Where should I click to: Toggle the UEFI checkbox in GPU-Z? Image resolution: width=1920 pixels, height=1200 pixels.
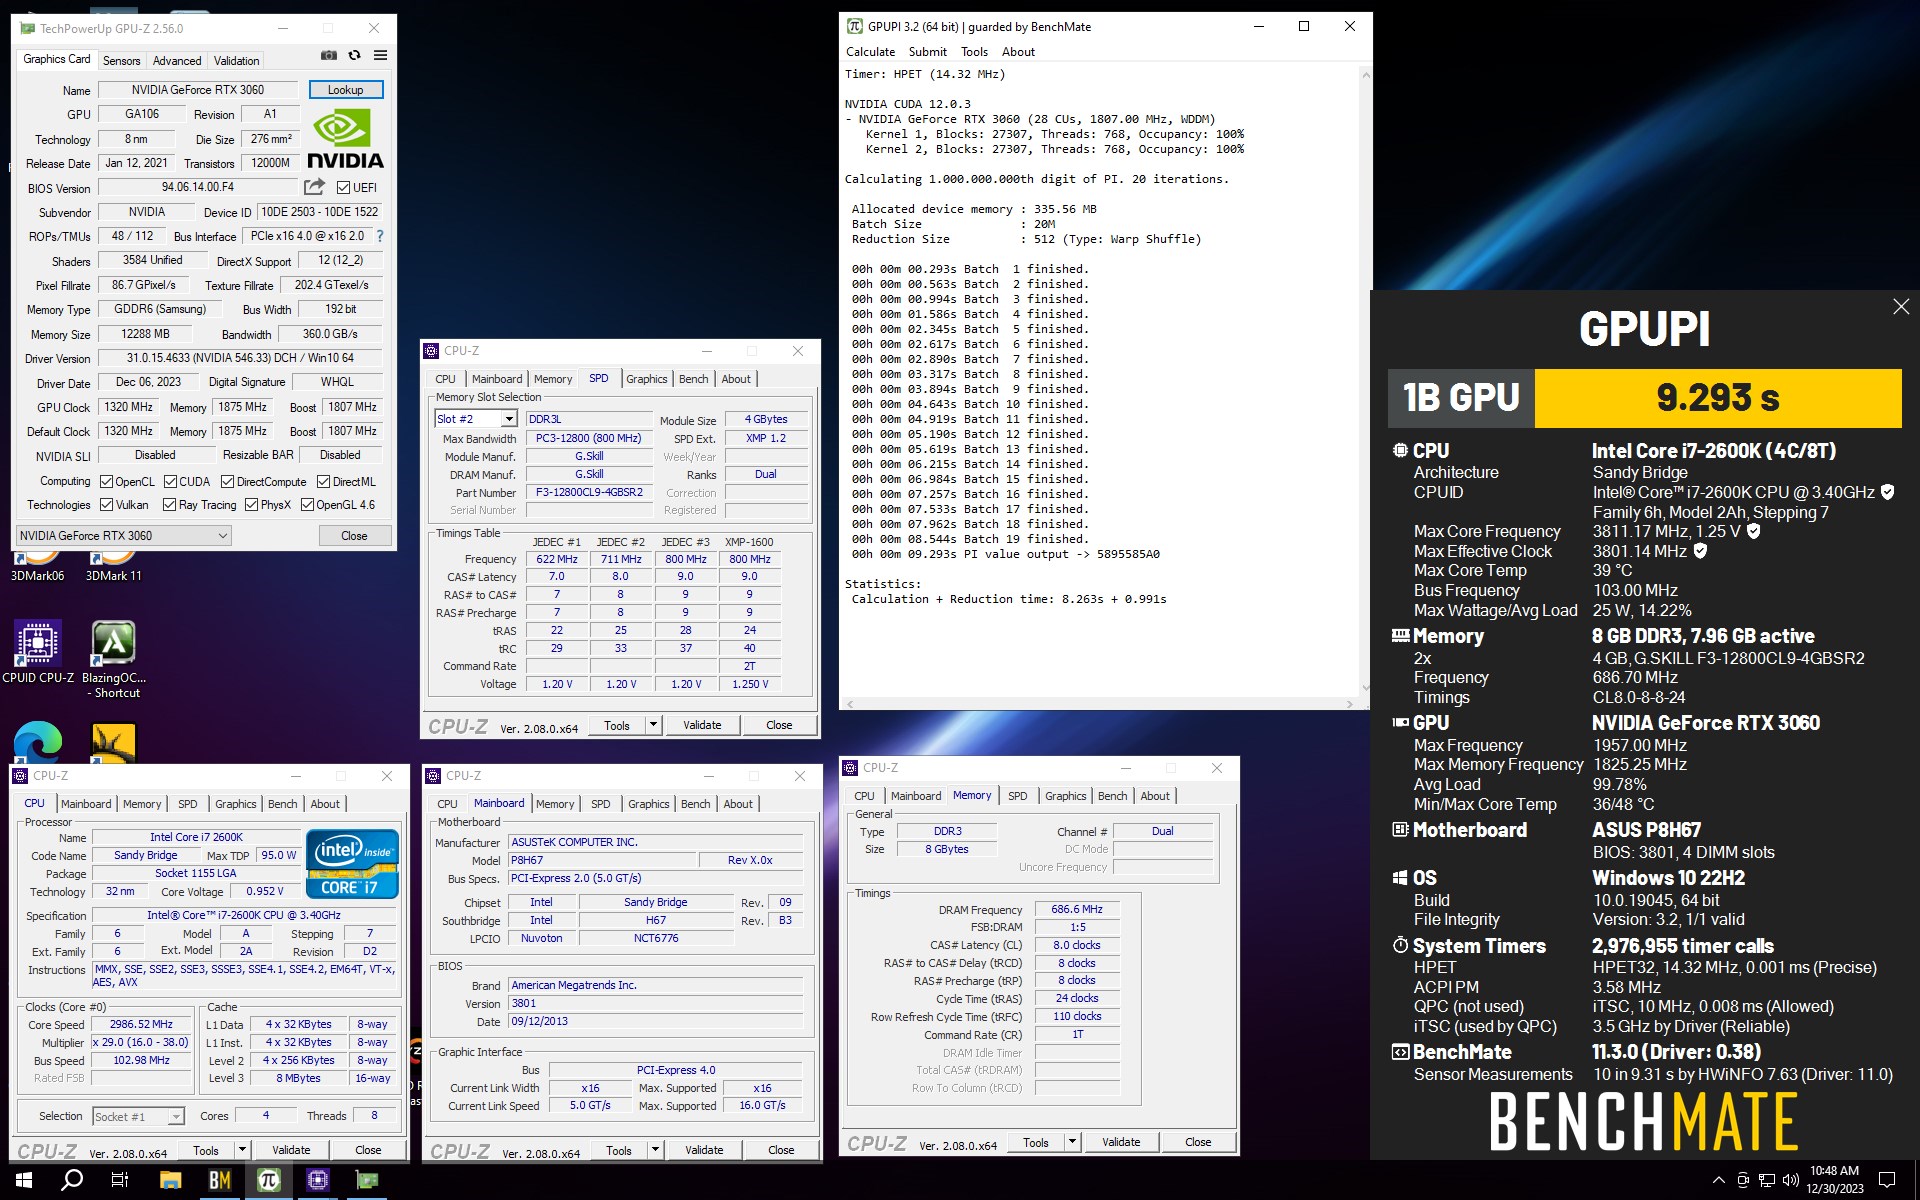343,187
